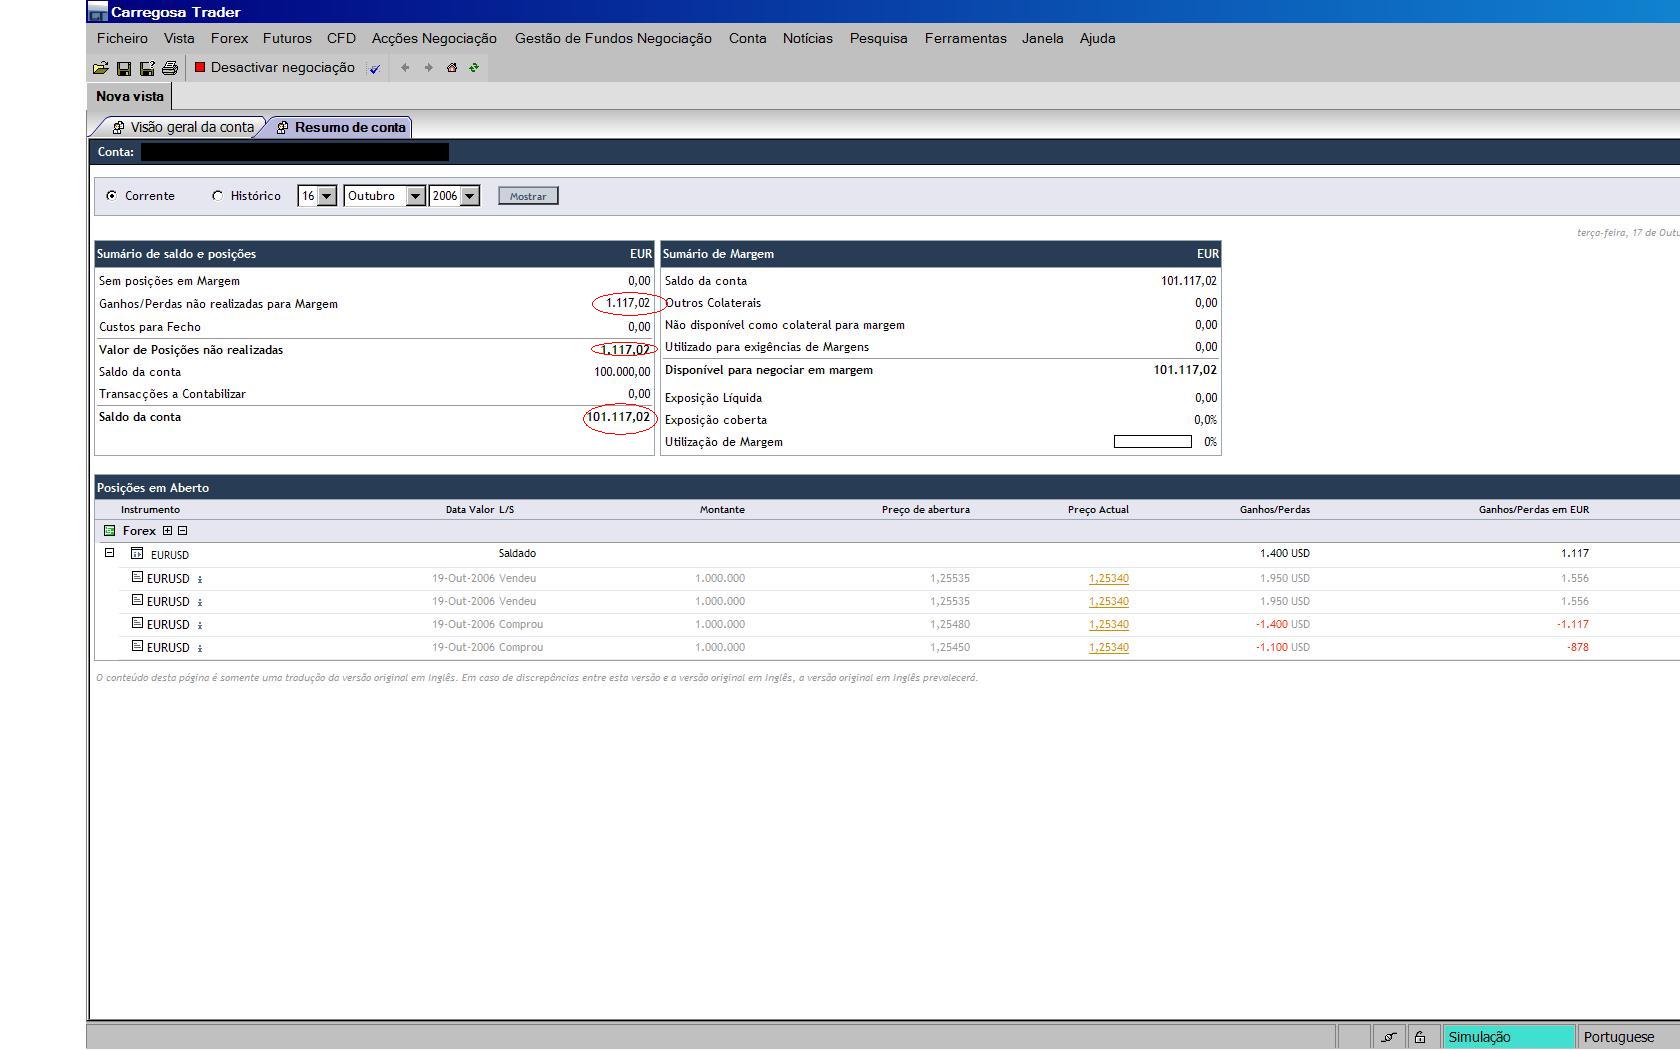
Task: Toggle the Desactivar negociação trading button
Action: 274,68
